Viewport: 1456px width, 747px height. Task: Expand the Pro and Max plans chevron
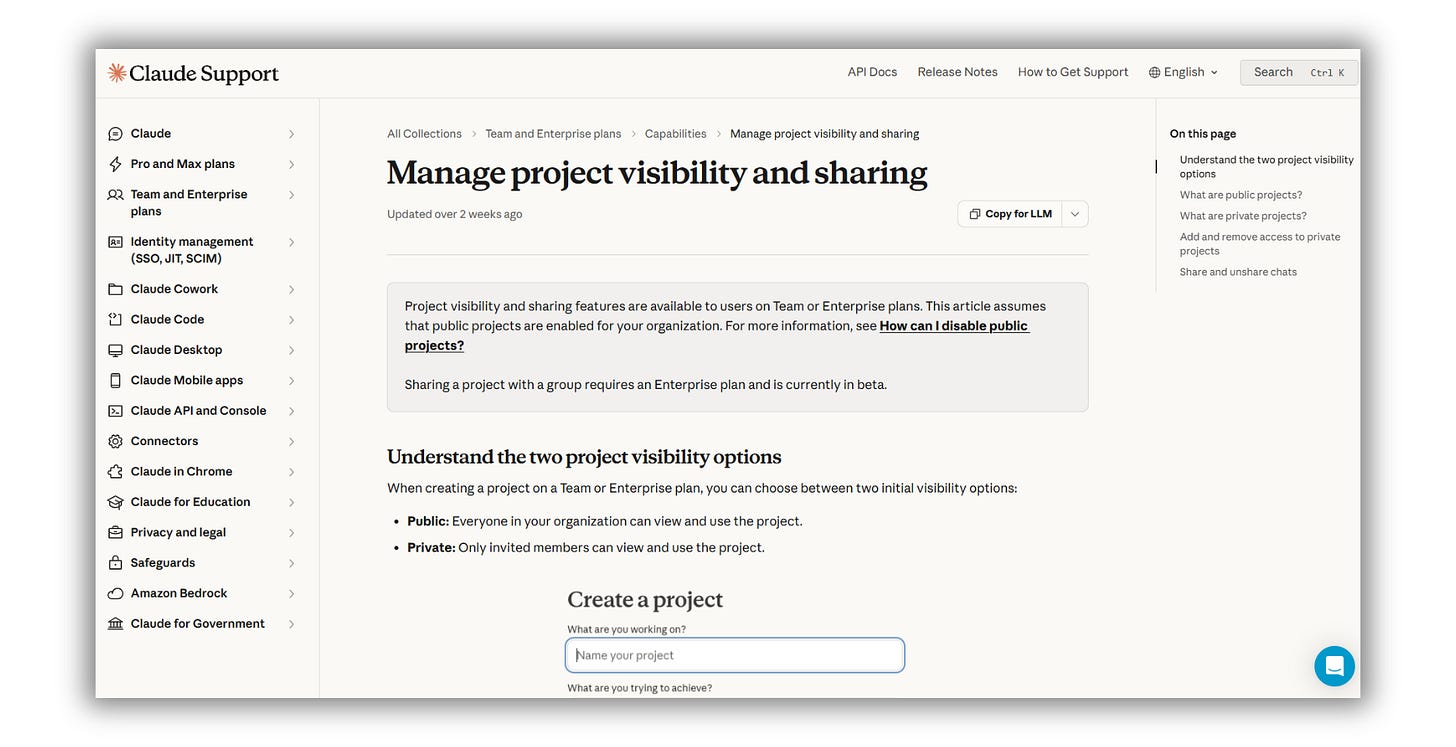point(292,164)
